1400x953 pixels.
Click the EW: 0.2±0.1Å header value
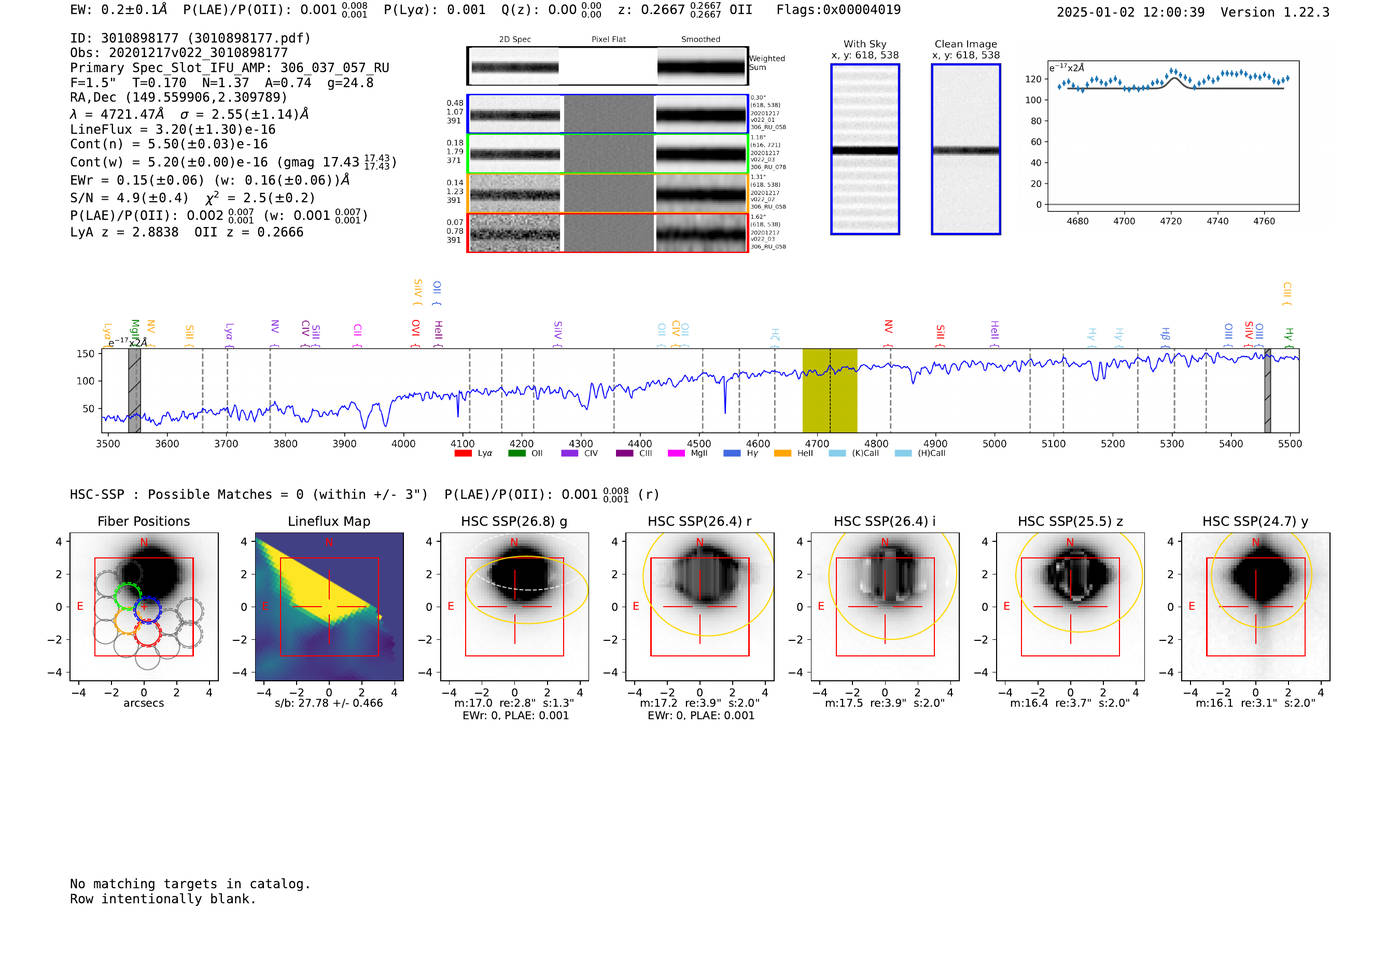point(118,10)
